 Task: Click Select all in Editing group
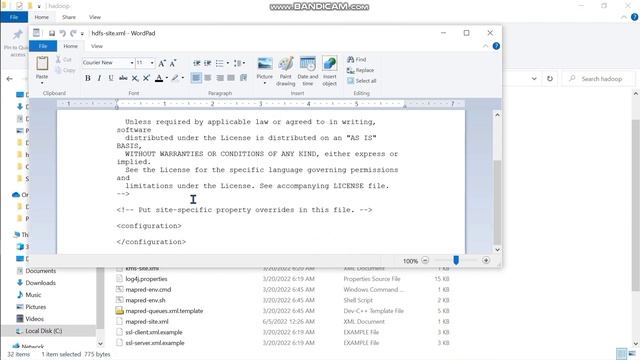pos(362,81)
